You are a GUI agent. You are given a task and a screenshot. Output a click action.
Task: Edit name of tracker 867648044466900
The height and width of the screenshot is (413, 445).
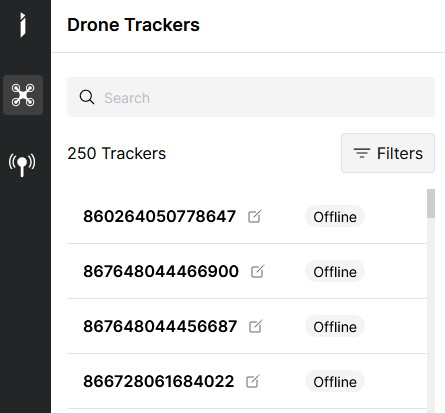257,271
